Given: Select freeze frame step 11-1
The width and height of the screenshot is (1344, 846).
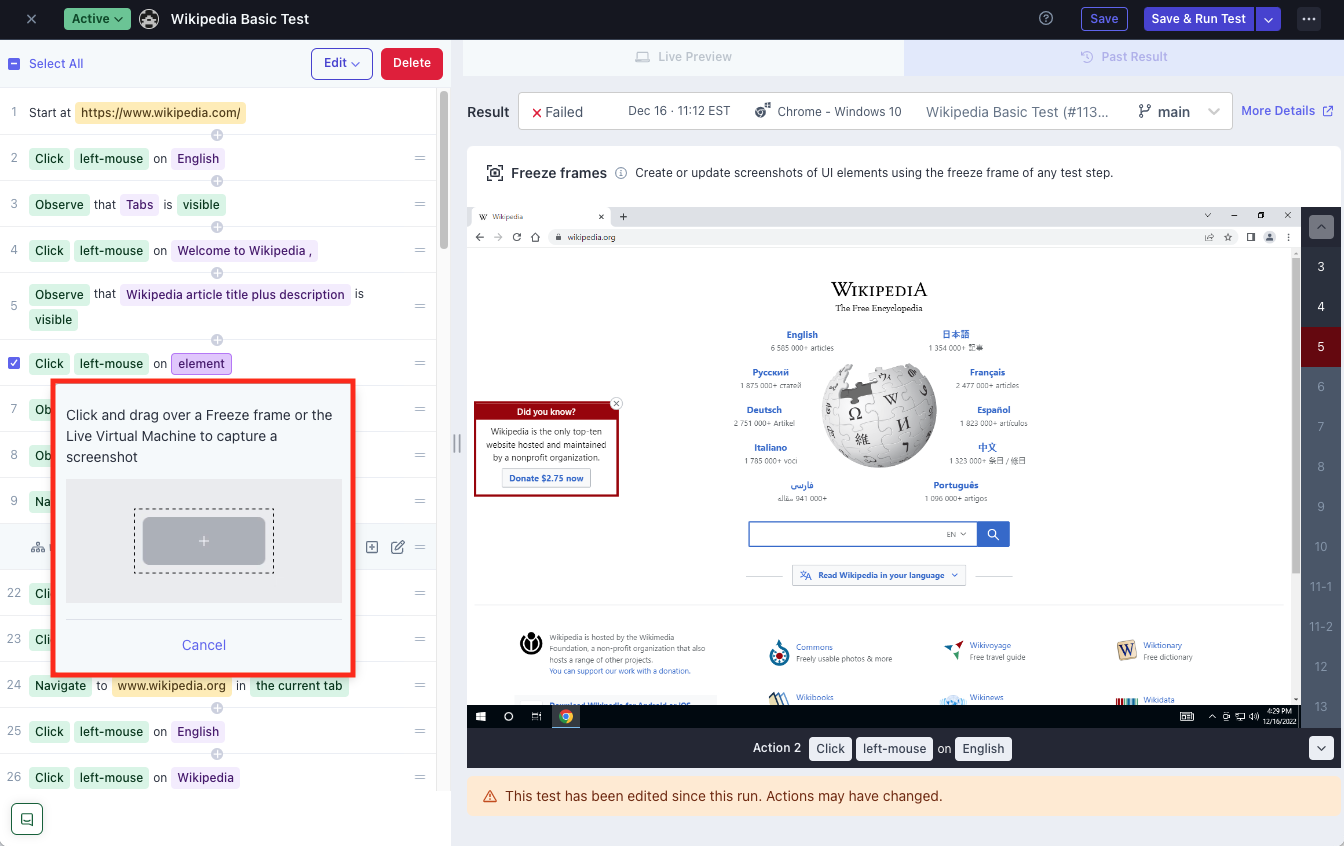Looking at the screenshot, I should tap(1321, 587).
